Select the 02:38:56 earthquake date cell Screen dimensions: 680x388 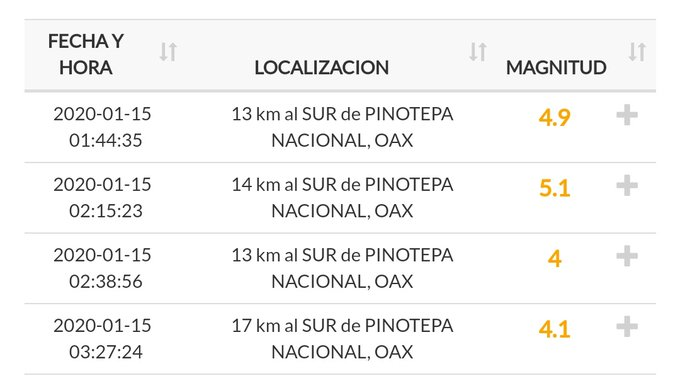[x=102, y=268]
